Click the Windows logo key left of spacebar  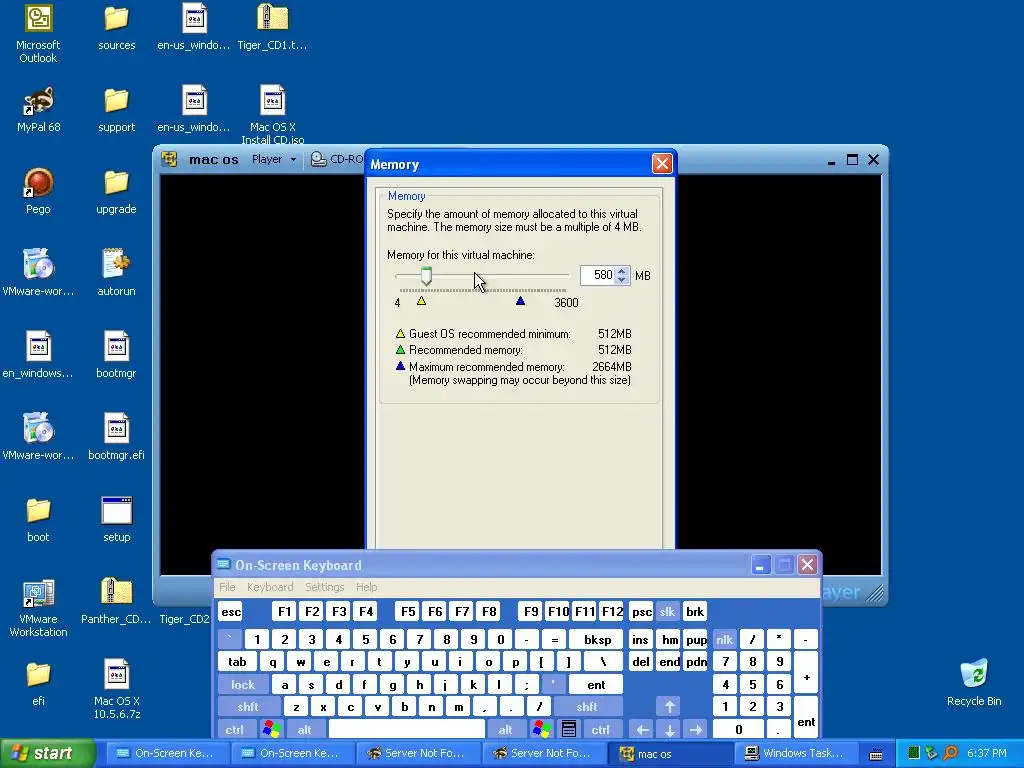click(271, 729)
